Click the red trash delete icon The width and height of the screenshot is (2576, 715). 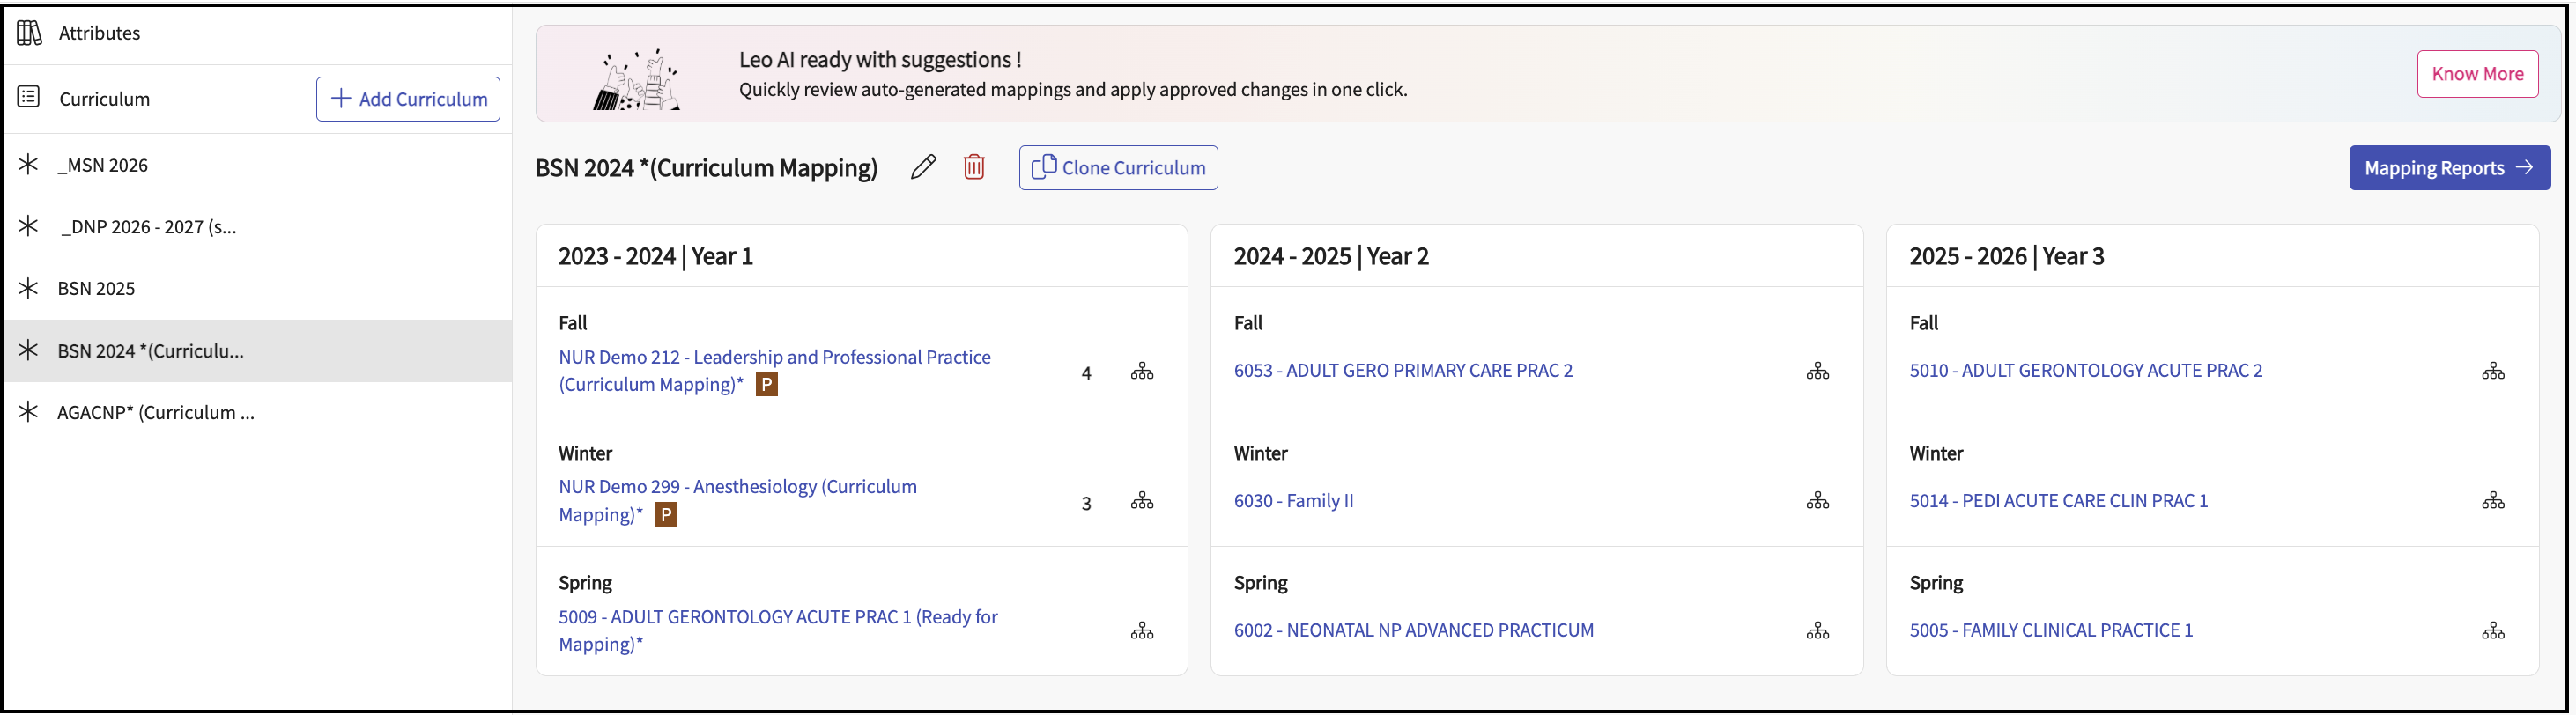pos(973,167)
